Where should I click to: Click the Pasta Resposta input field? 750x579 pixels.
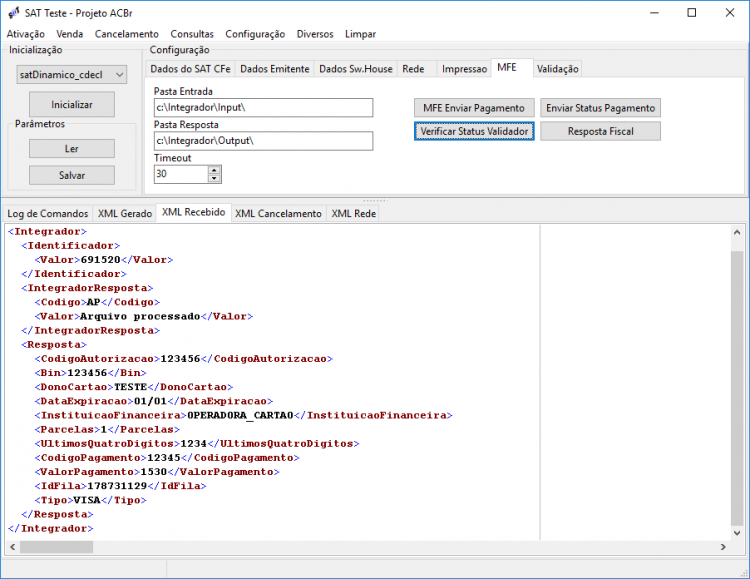(x=264, y=141)
